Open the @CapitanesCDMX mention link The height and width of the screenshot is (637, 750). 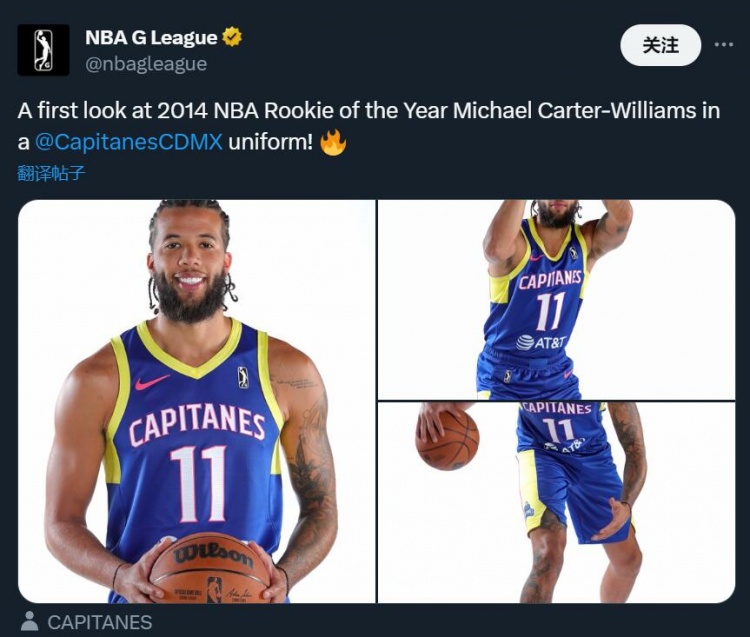pyautogui.click(x=129, y=142)
